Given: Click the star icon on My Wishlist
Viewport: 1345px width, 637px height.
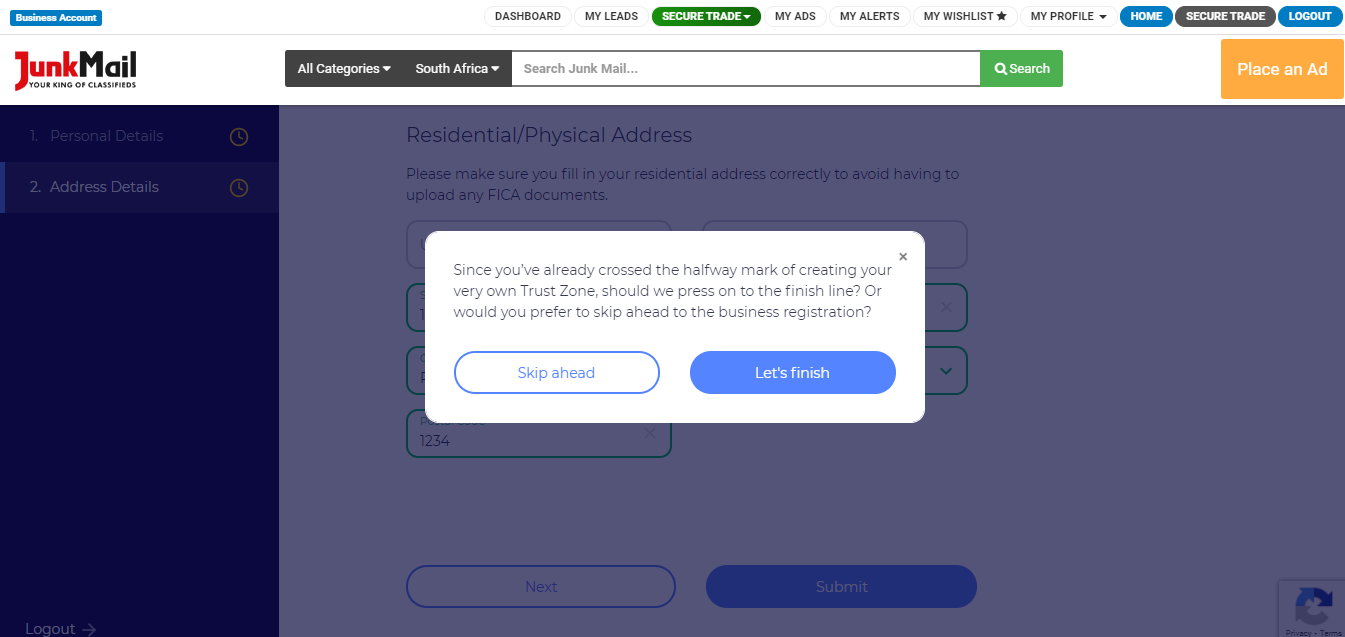Looking at the screenshot, I should tap(1002, 16).
